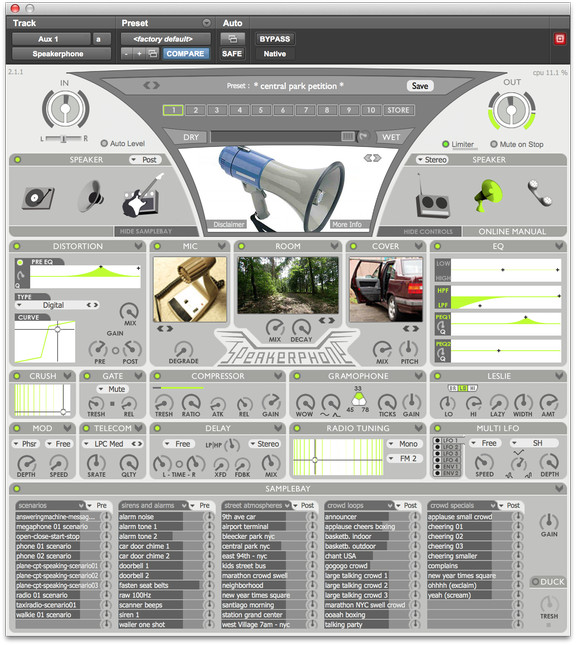
Task: Click the forest room thumbnail image
Action: [288, 285]
